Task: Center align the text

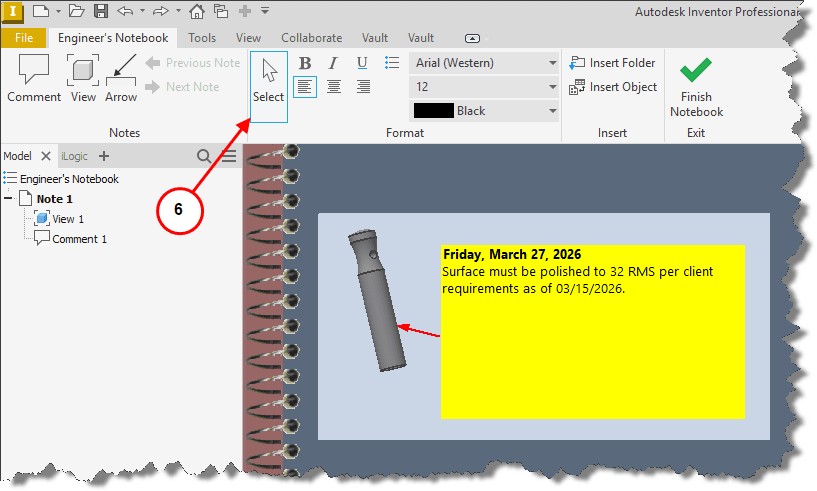Action: point(334,87)
